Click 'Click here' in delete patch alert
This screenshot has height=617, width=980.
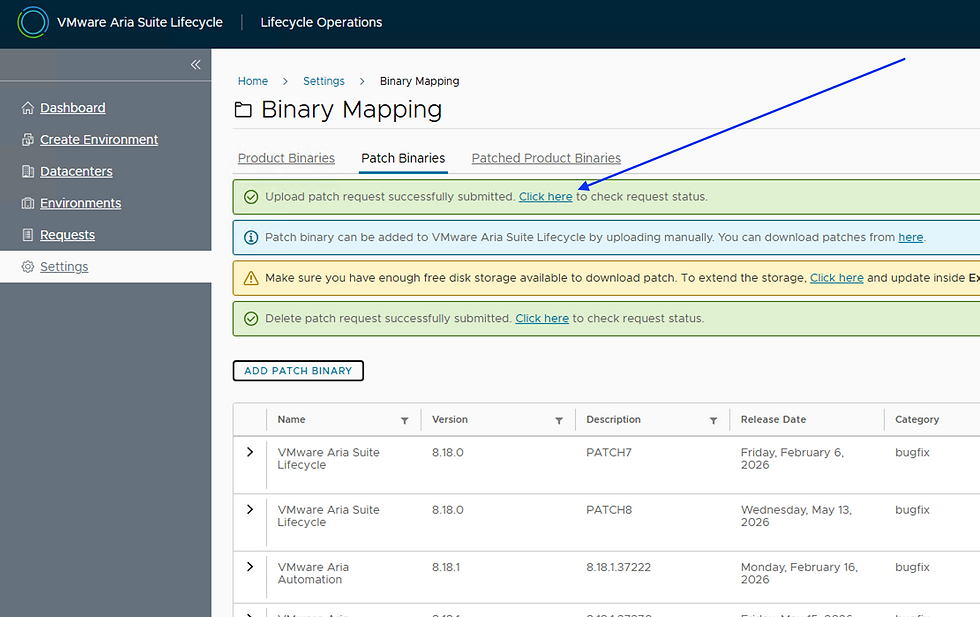(x=542, y=319)
